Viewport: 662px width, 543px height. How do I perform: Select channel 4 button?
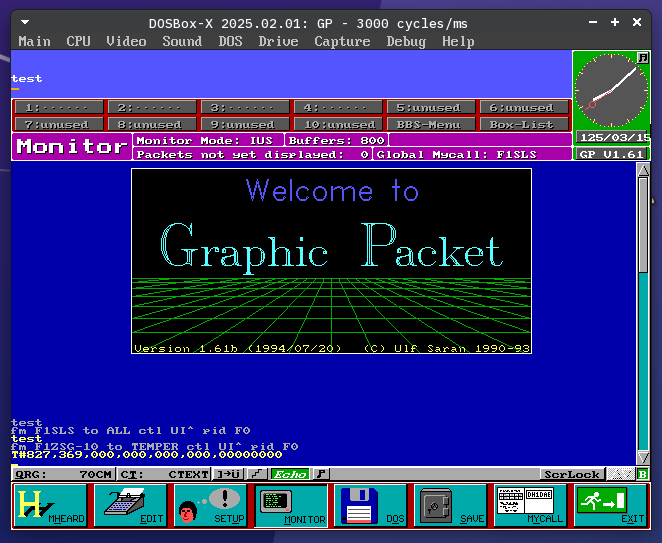click(x=338, y=107)
